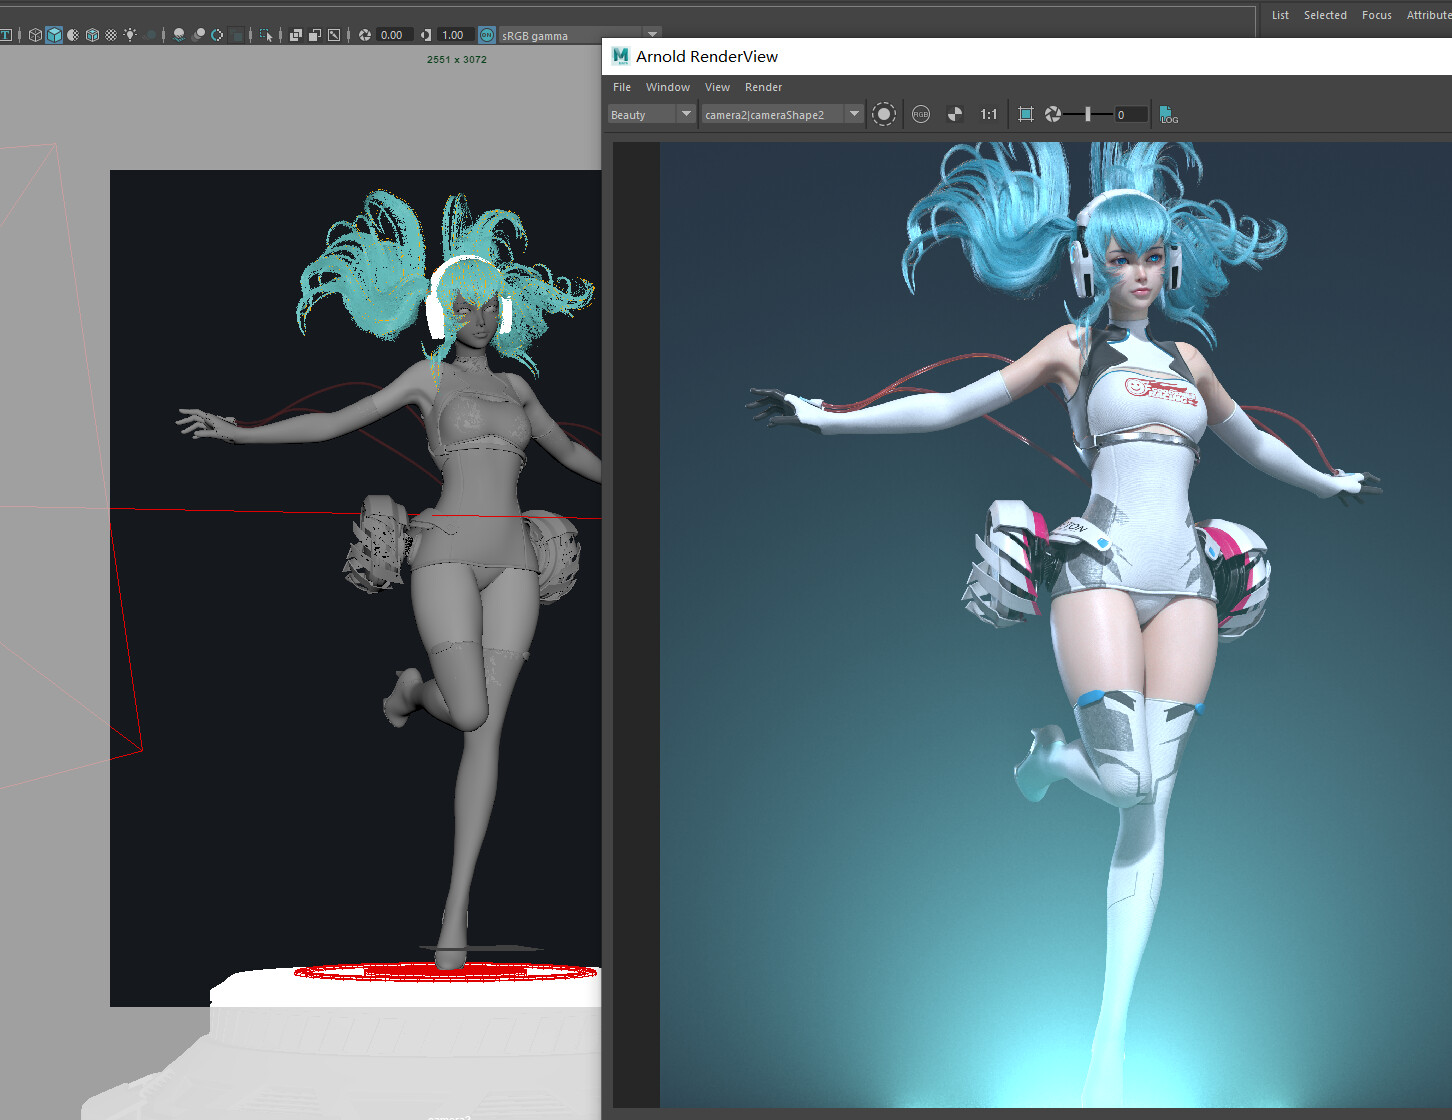
Task: Toggle smooth shade all cube icon
Action: (54, 35)
